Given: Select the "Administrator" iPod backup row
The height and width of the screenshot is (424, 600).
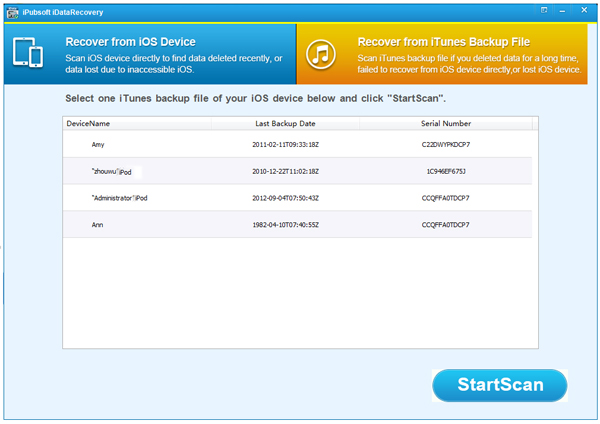Looking at the screenshot, I should [x=297, y=198].
